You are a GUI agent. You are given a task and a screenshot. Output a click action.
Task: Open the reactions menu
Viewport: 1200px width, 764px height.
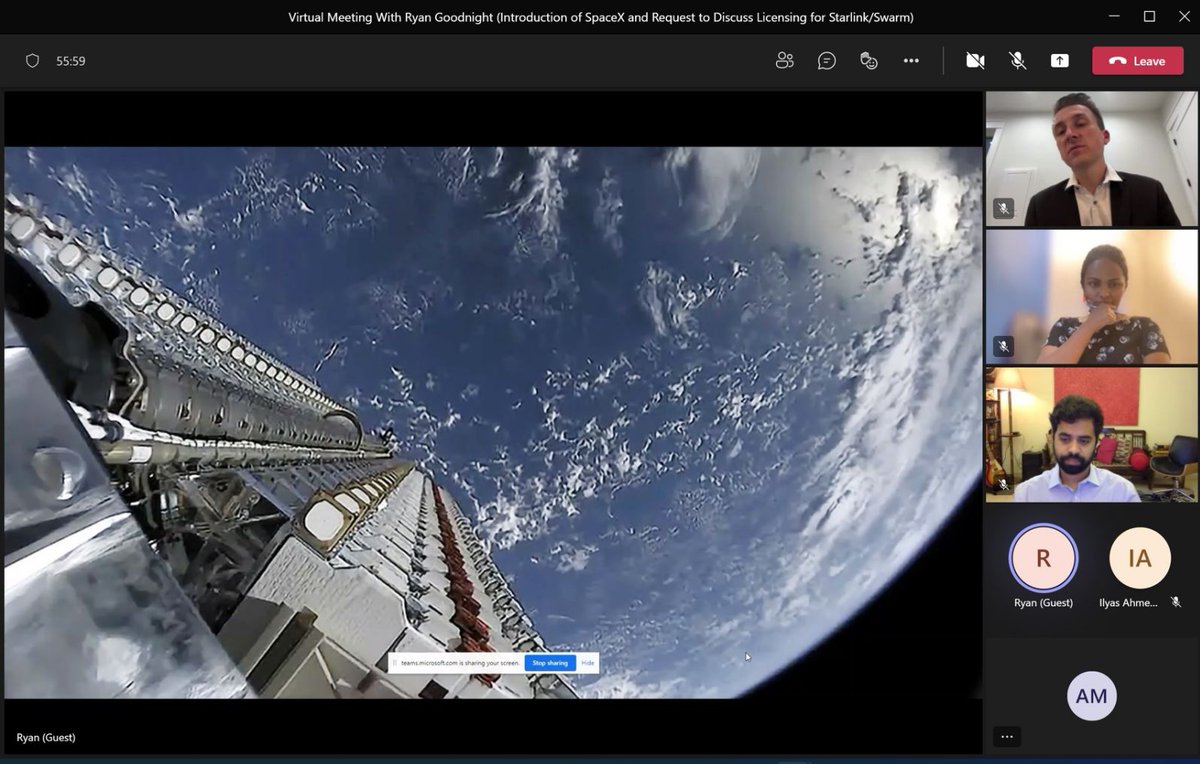[x=869, y=61]
